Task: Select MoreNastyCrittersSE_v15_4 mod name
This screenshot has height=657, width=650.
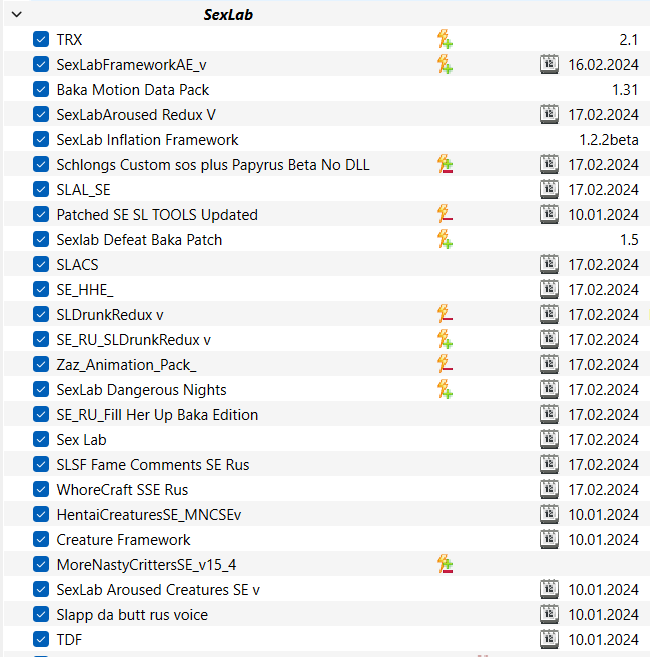Action: [x=146, y=565]
